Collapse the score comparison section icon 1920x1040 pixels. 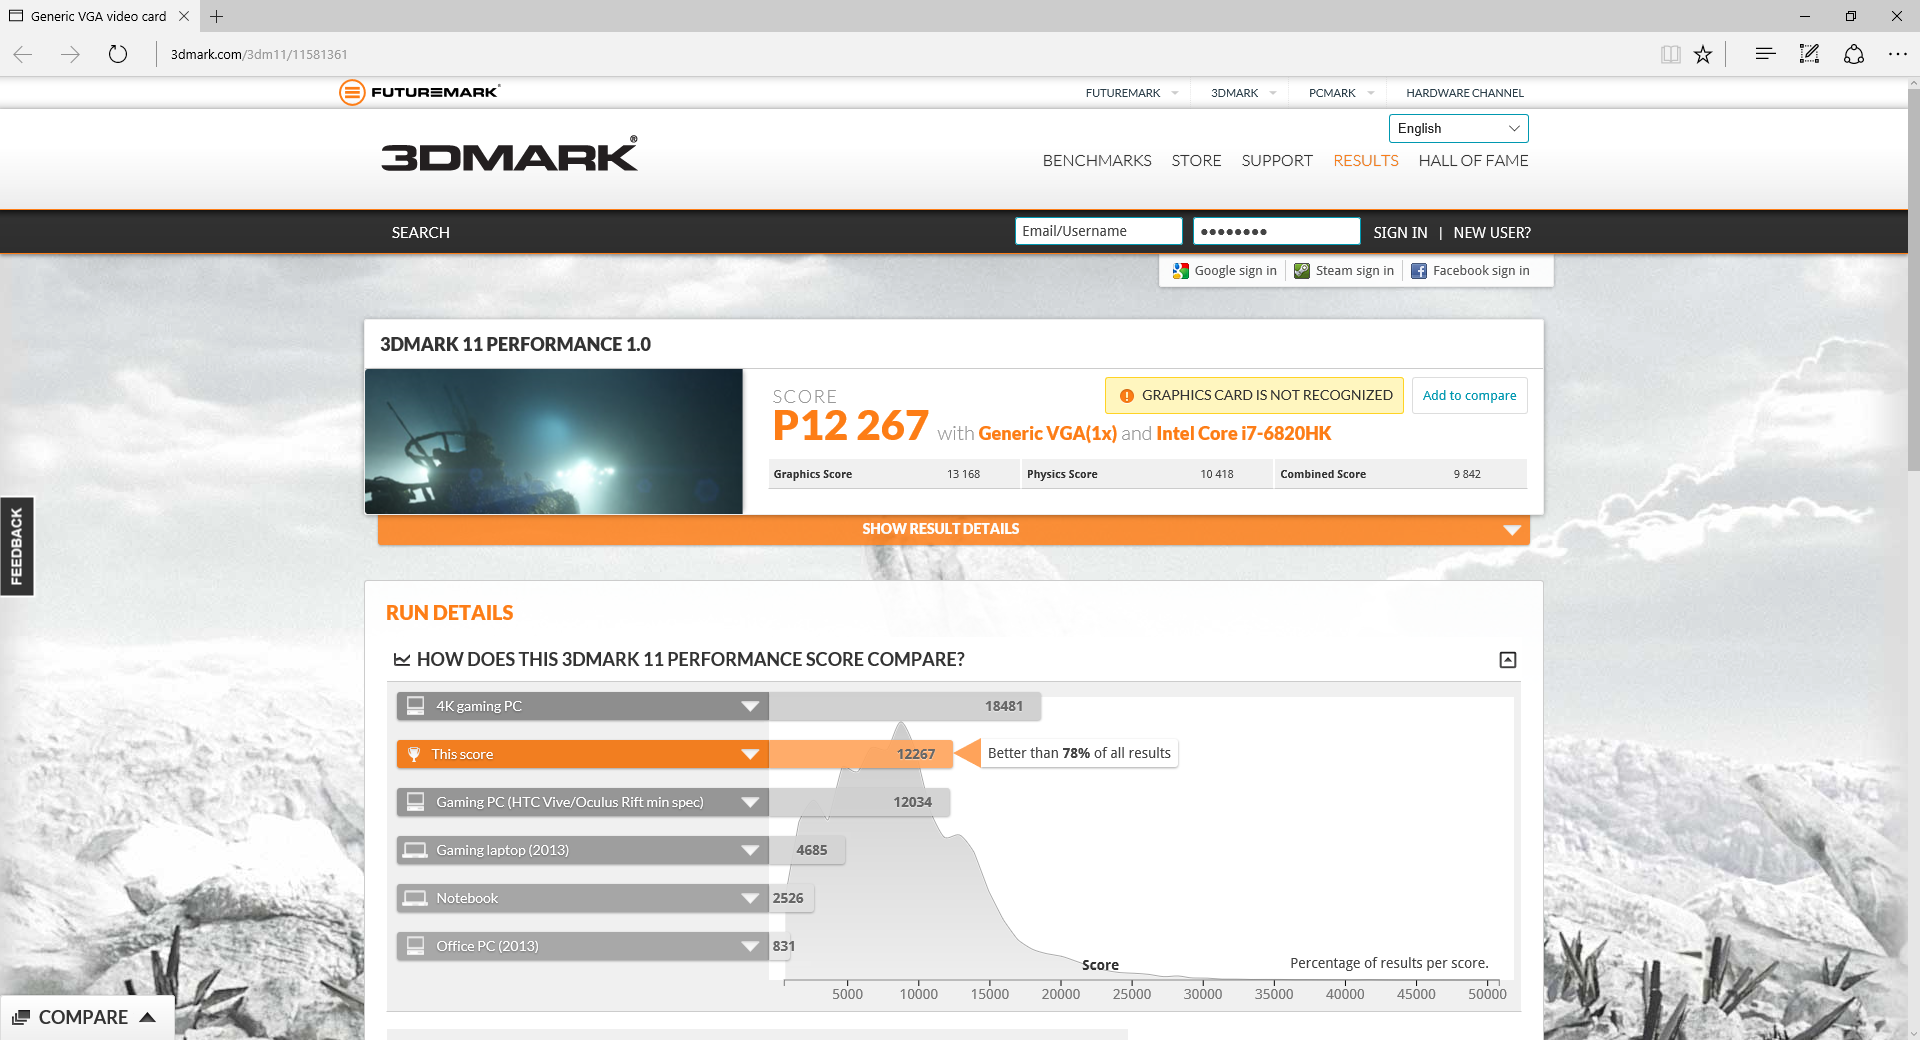[1508, 660]
